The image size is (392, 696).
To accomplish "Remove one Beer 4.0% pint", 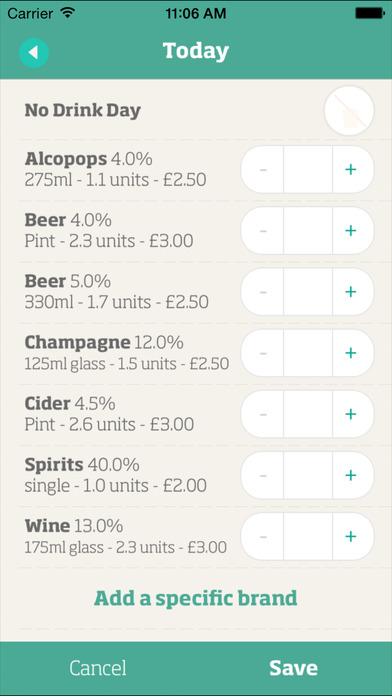I will [262, 230].
